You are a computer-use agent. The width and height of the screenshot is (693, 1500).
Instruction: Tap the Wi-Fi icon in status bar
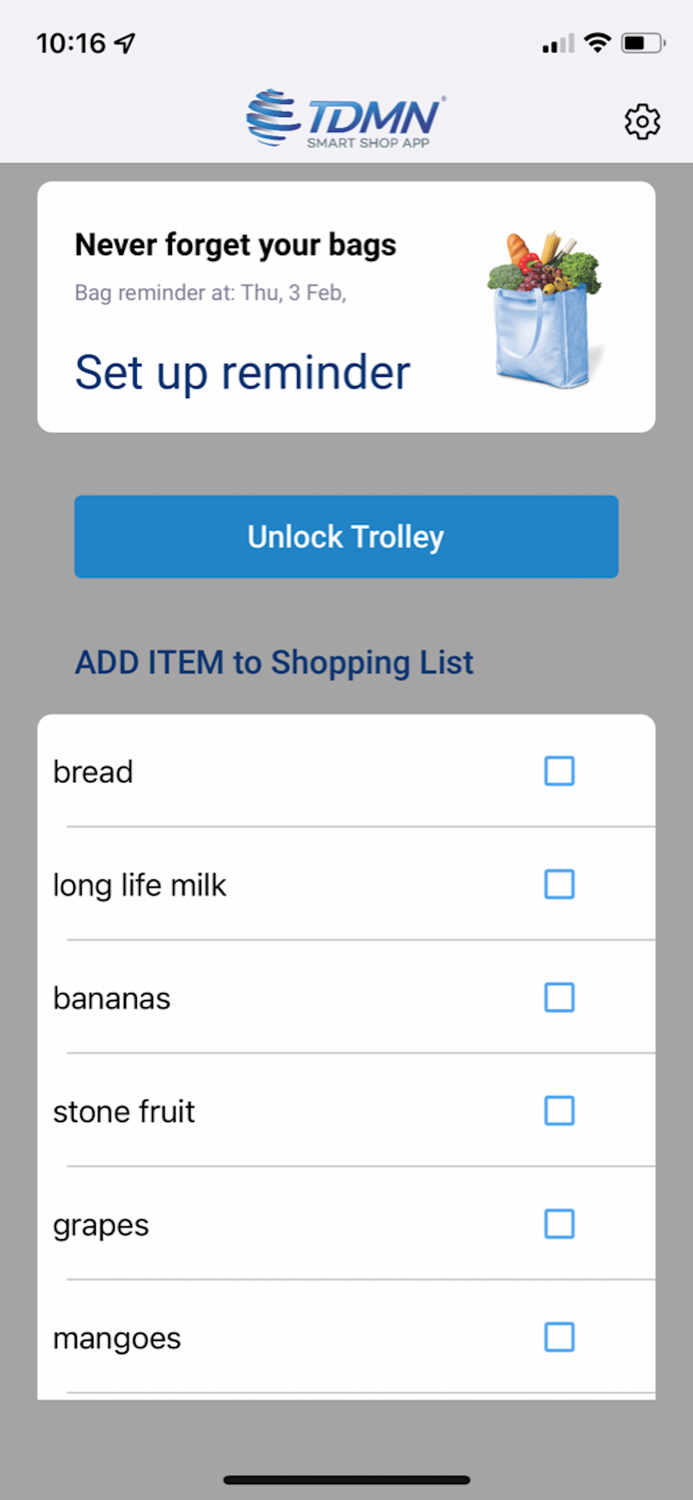click(x=597, y=43)
